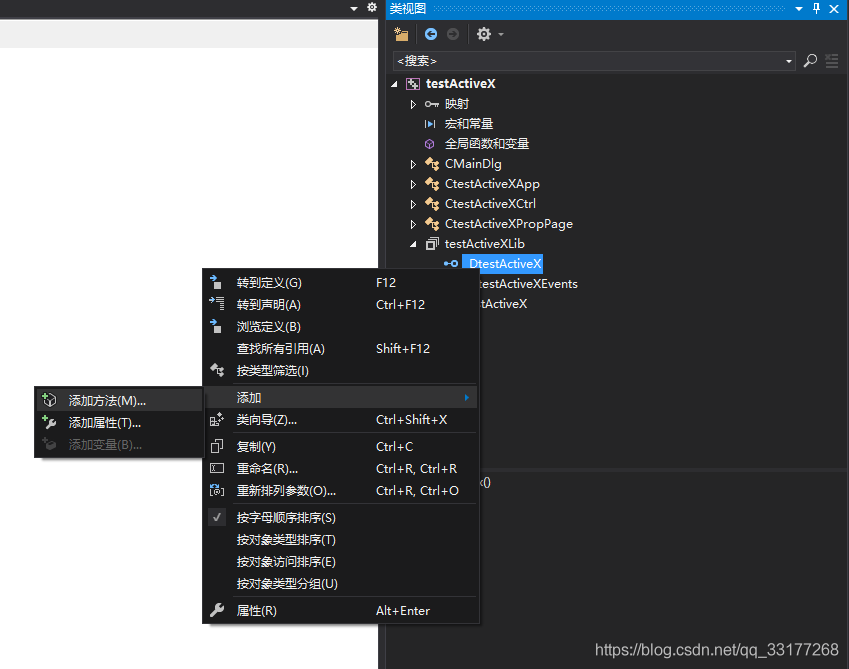Click the list options icon beside search
The image size is (849, 669).
[832, 61]
